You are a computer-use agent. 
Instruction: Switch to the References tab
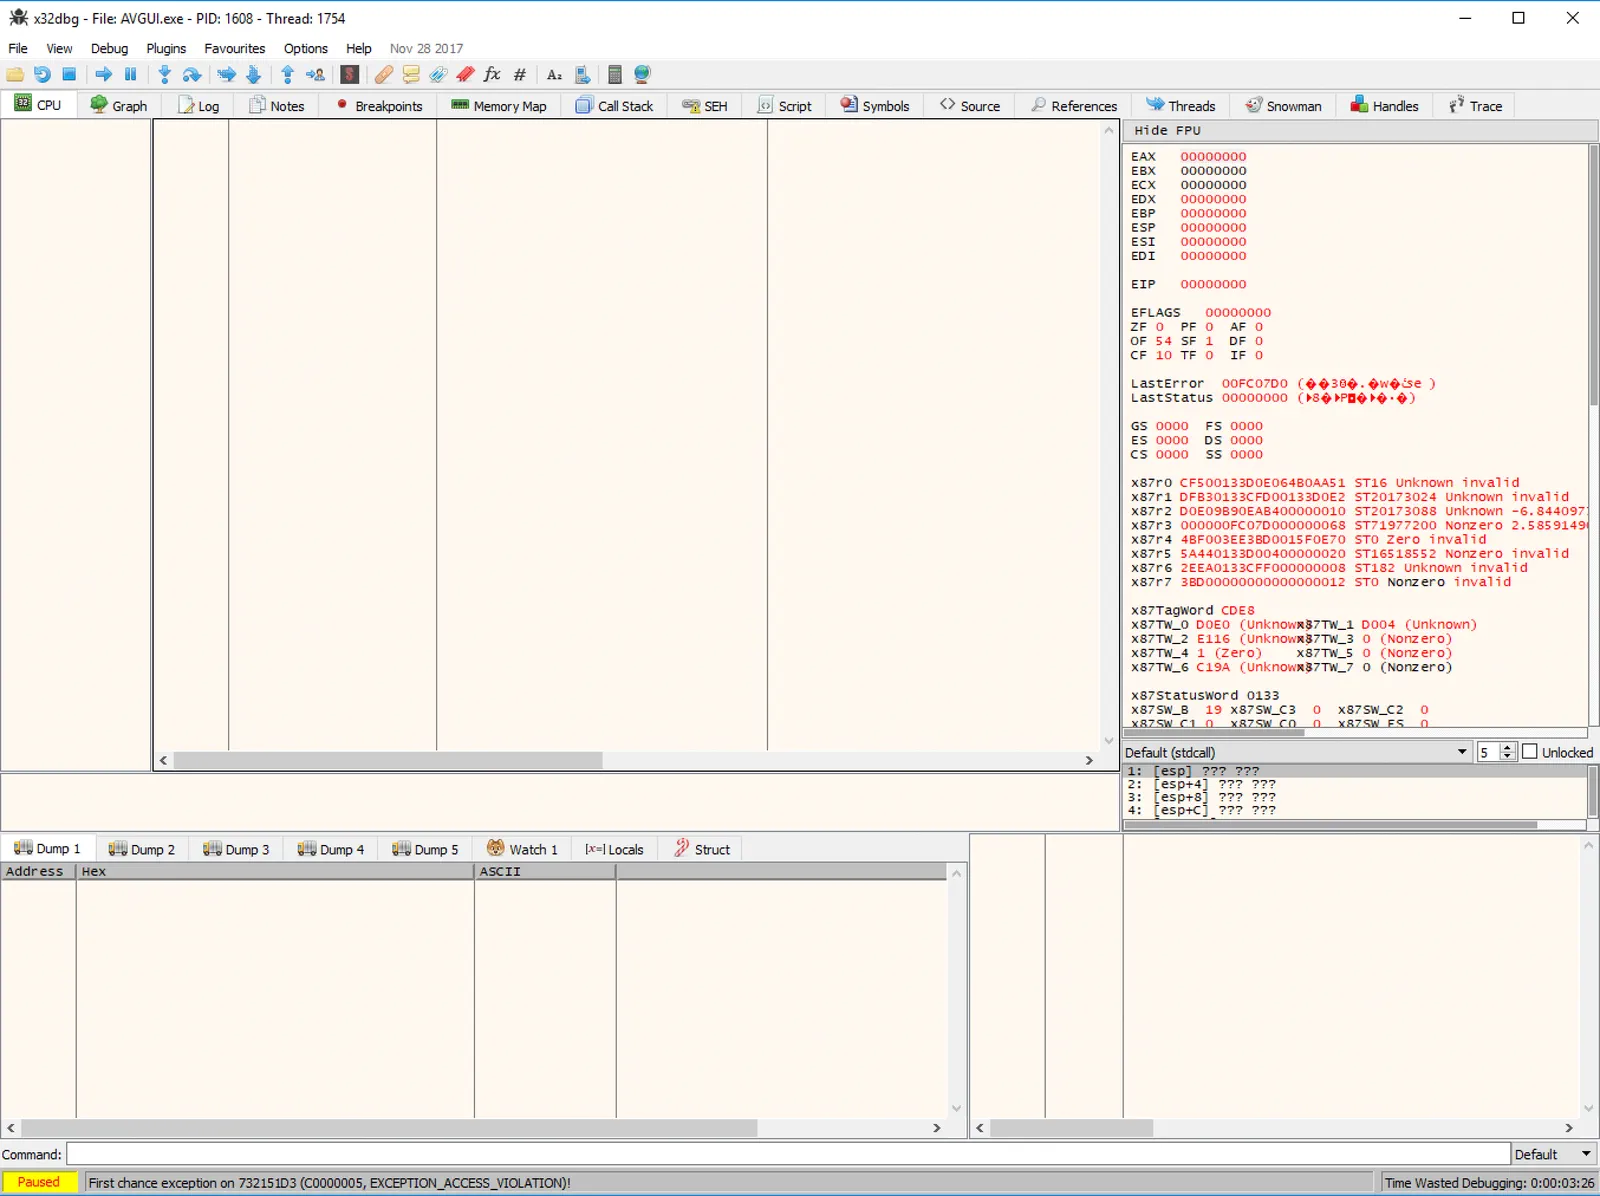[x=1074, y=105]
